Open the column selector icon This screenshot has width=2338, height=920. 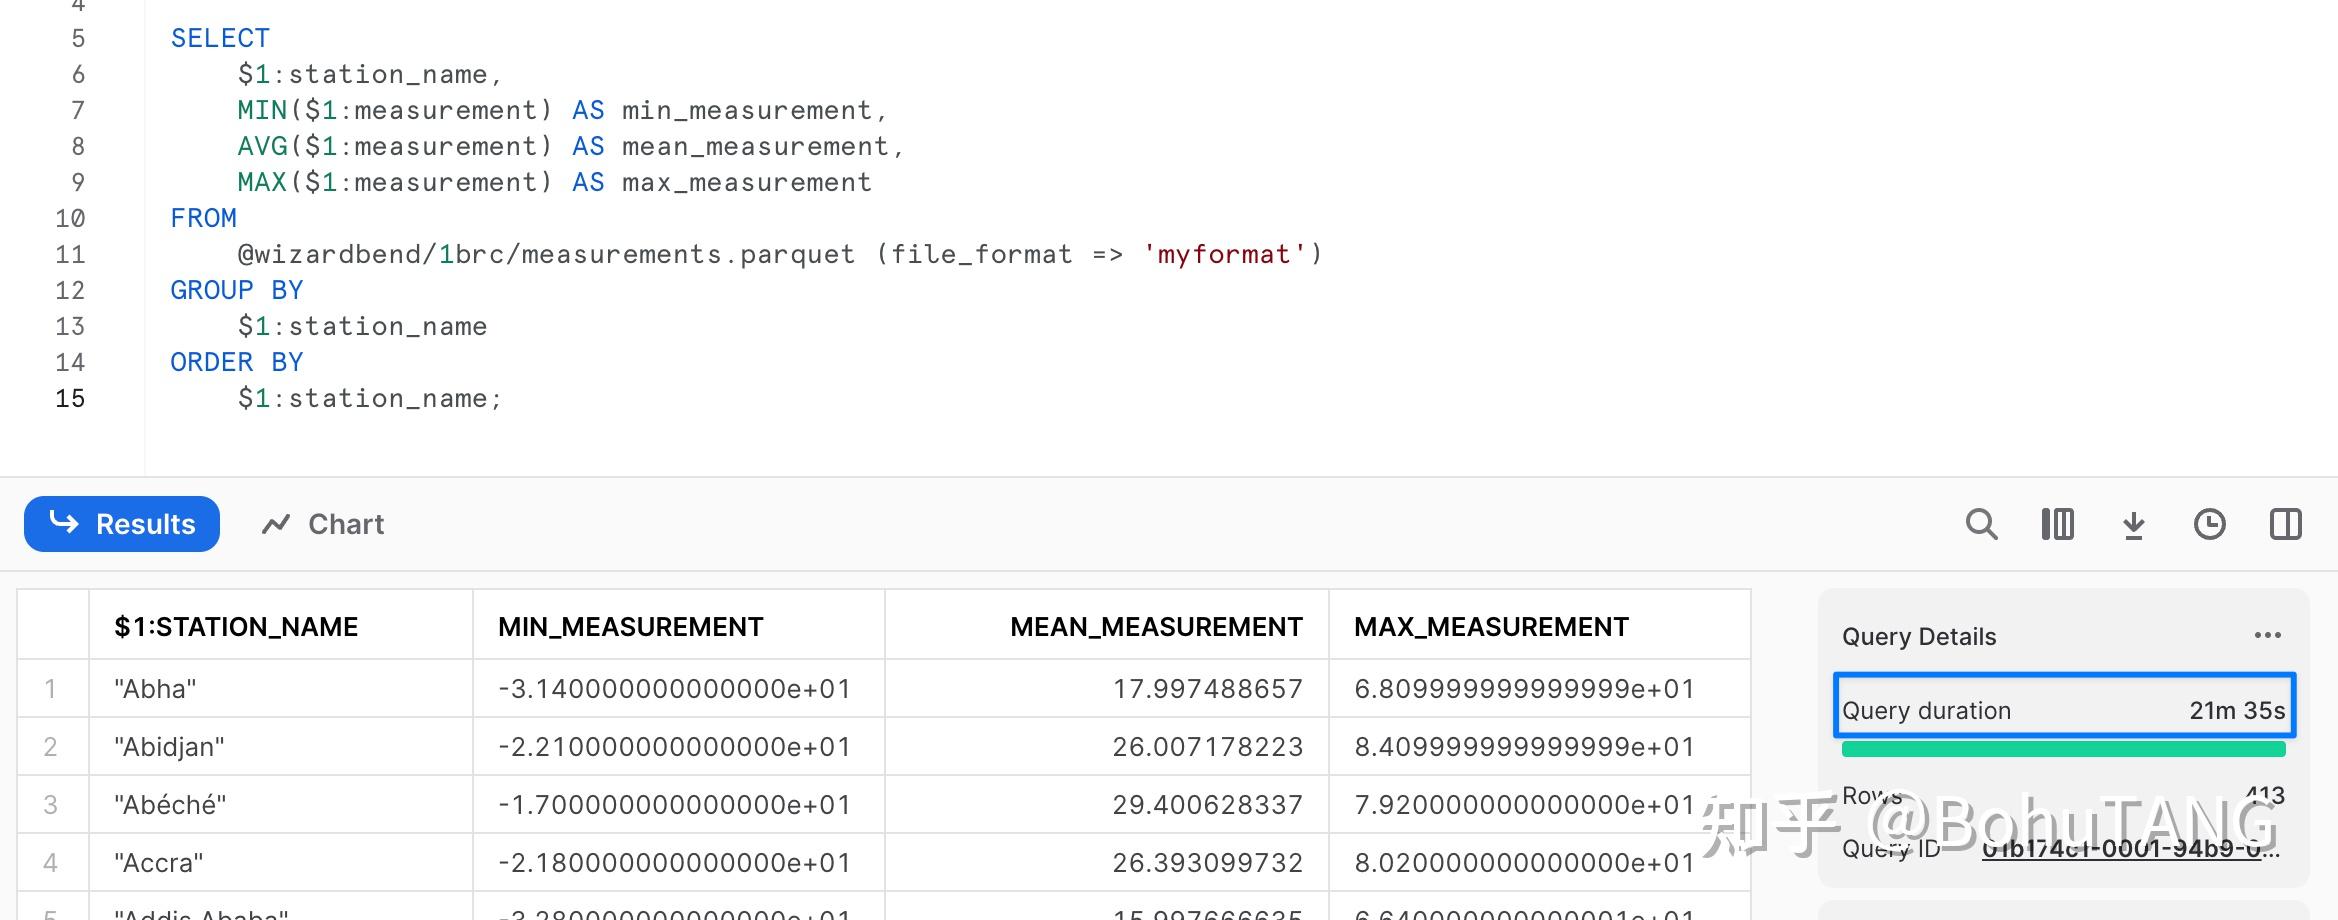[2057, 524]
